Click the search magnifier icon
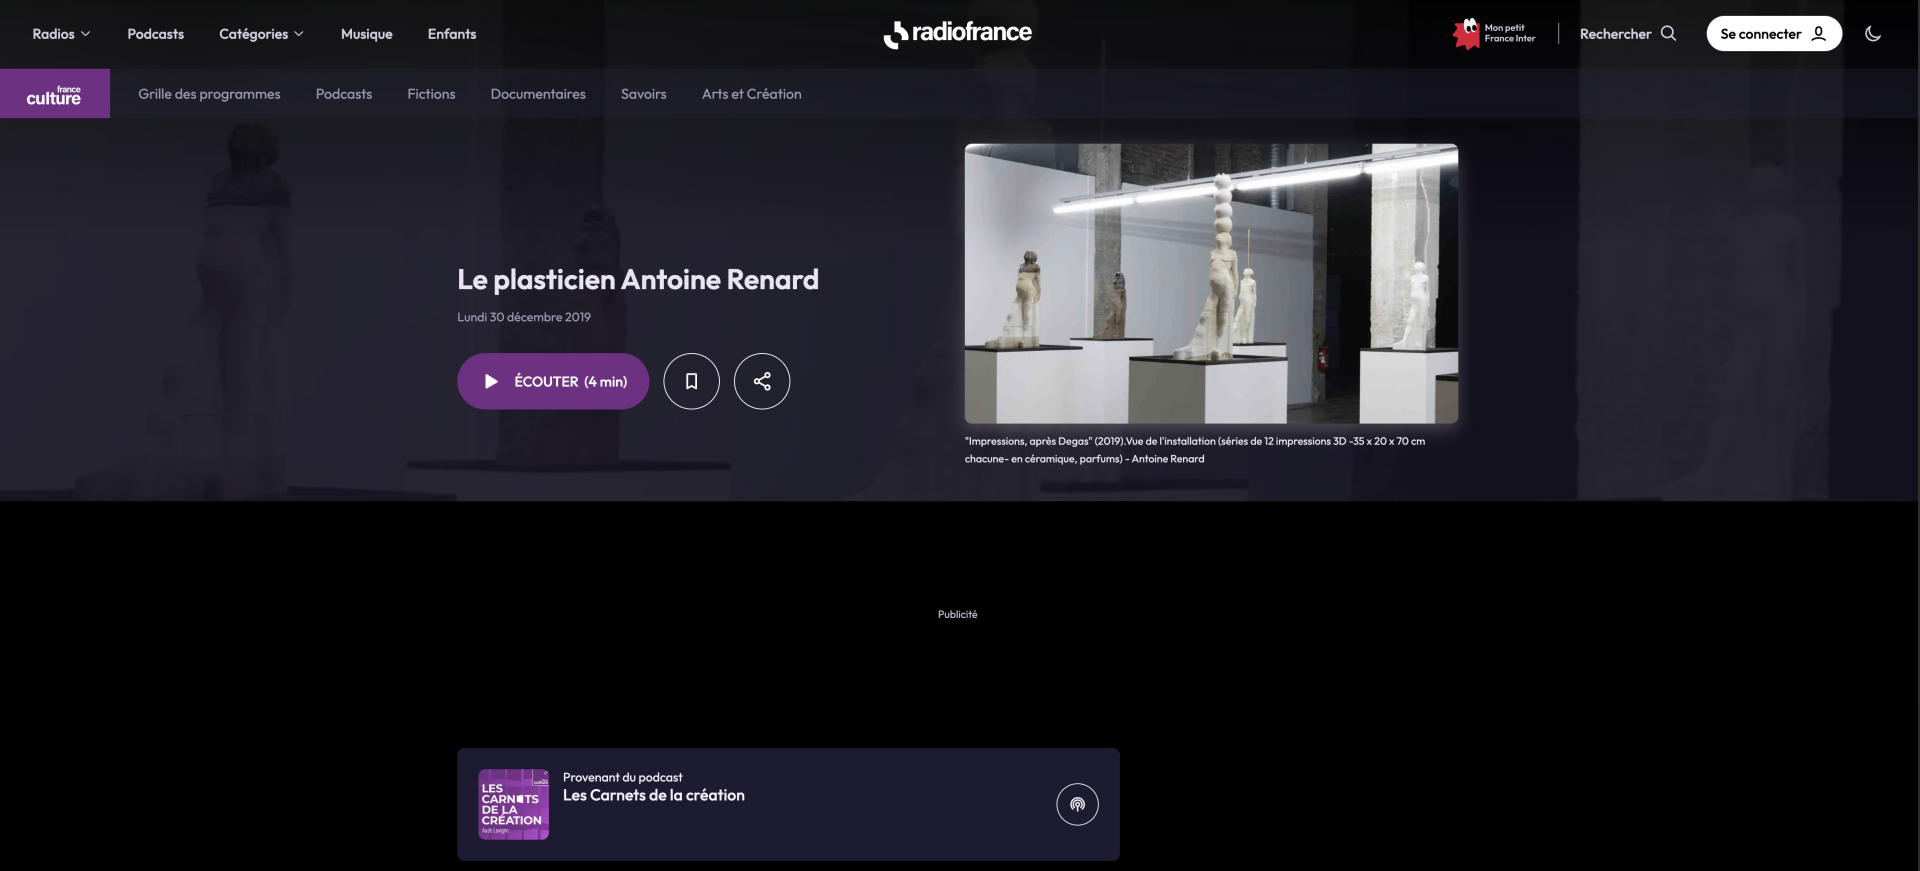Viewport: 1920px width, 871px height. [1668, 34]
